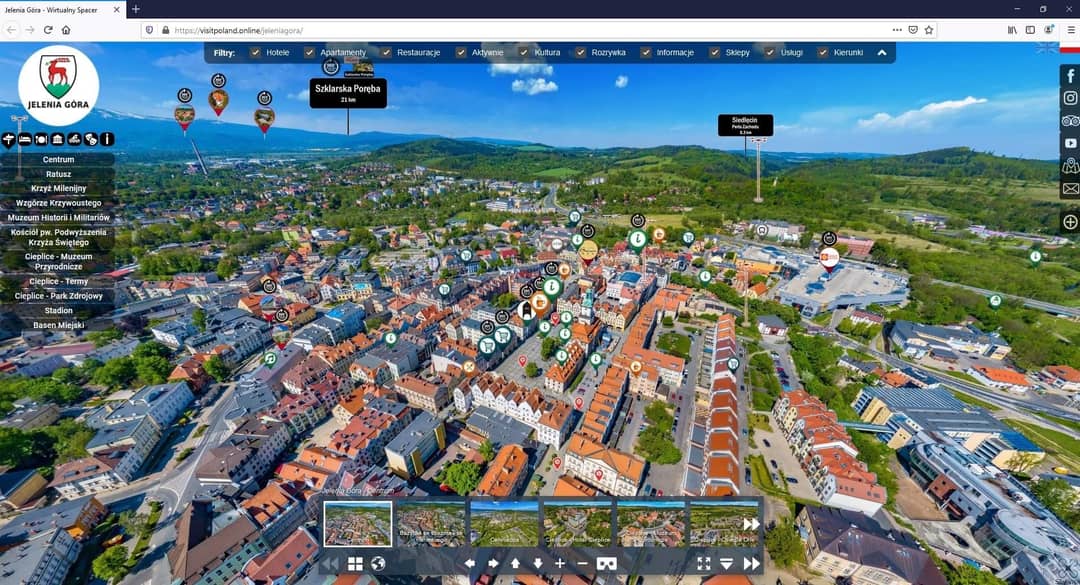Viewport: 1080px width, 585px height.
Task: Toggle the Restauracje filter checkbox
Action: (385, 52)
